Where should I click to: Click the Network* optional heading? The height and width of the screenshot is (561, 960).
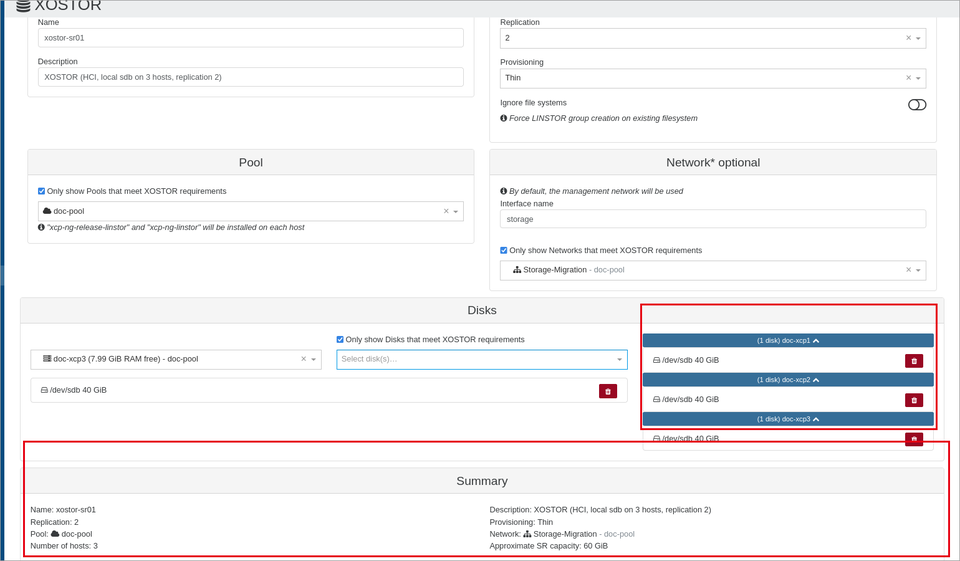[x=713, y=163]
